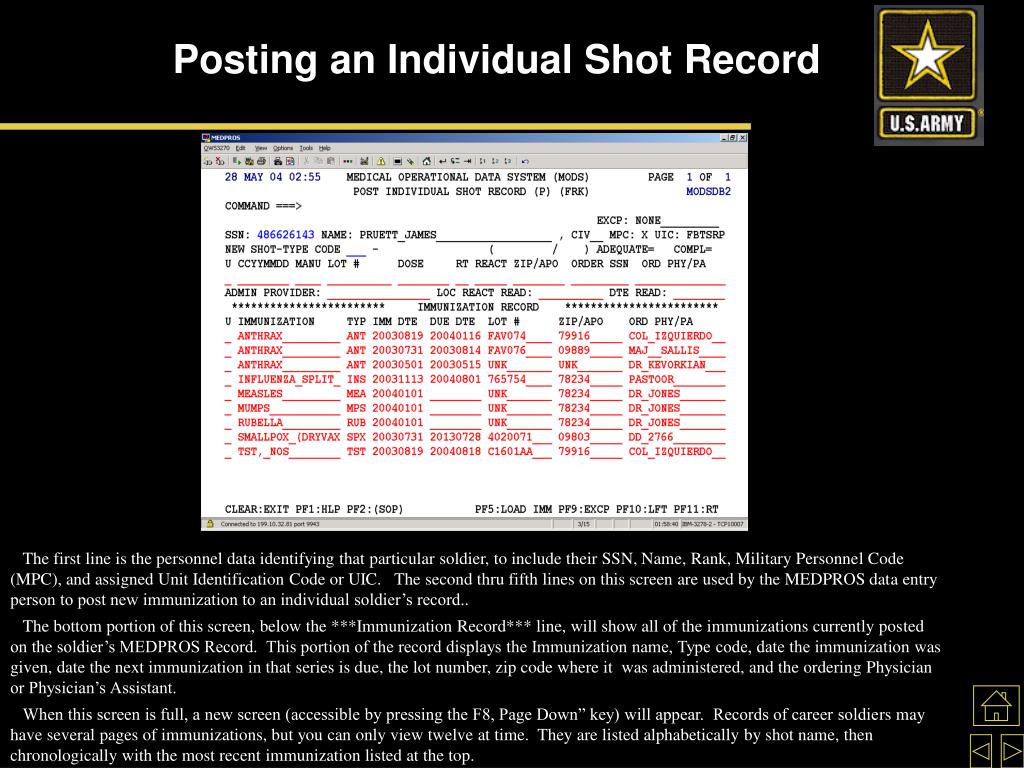
Task: Go to the previous slide arrow
Action: [x=982, y=751]
